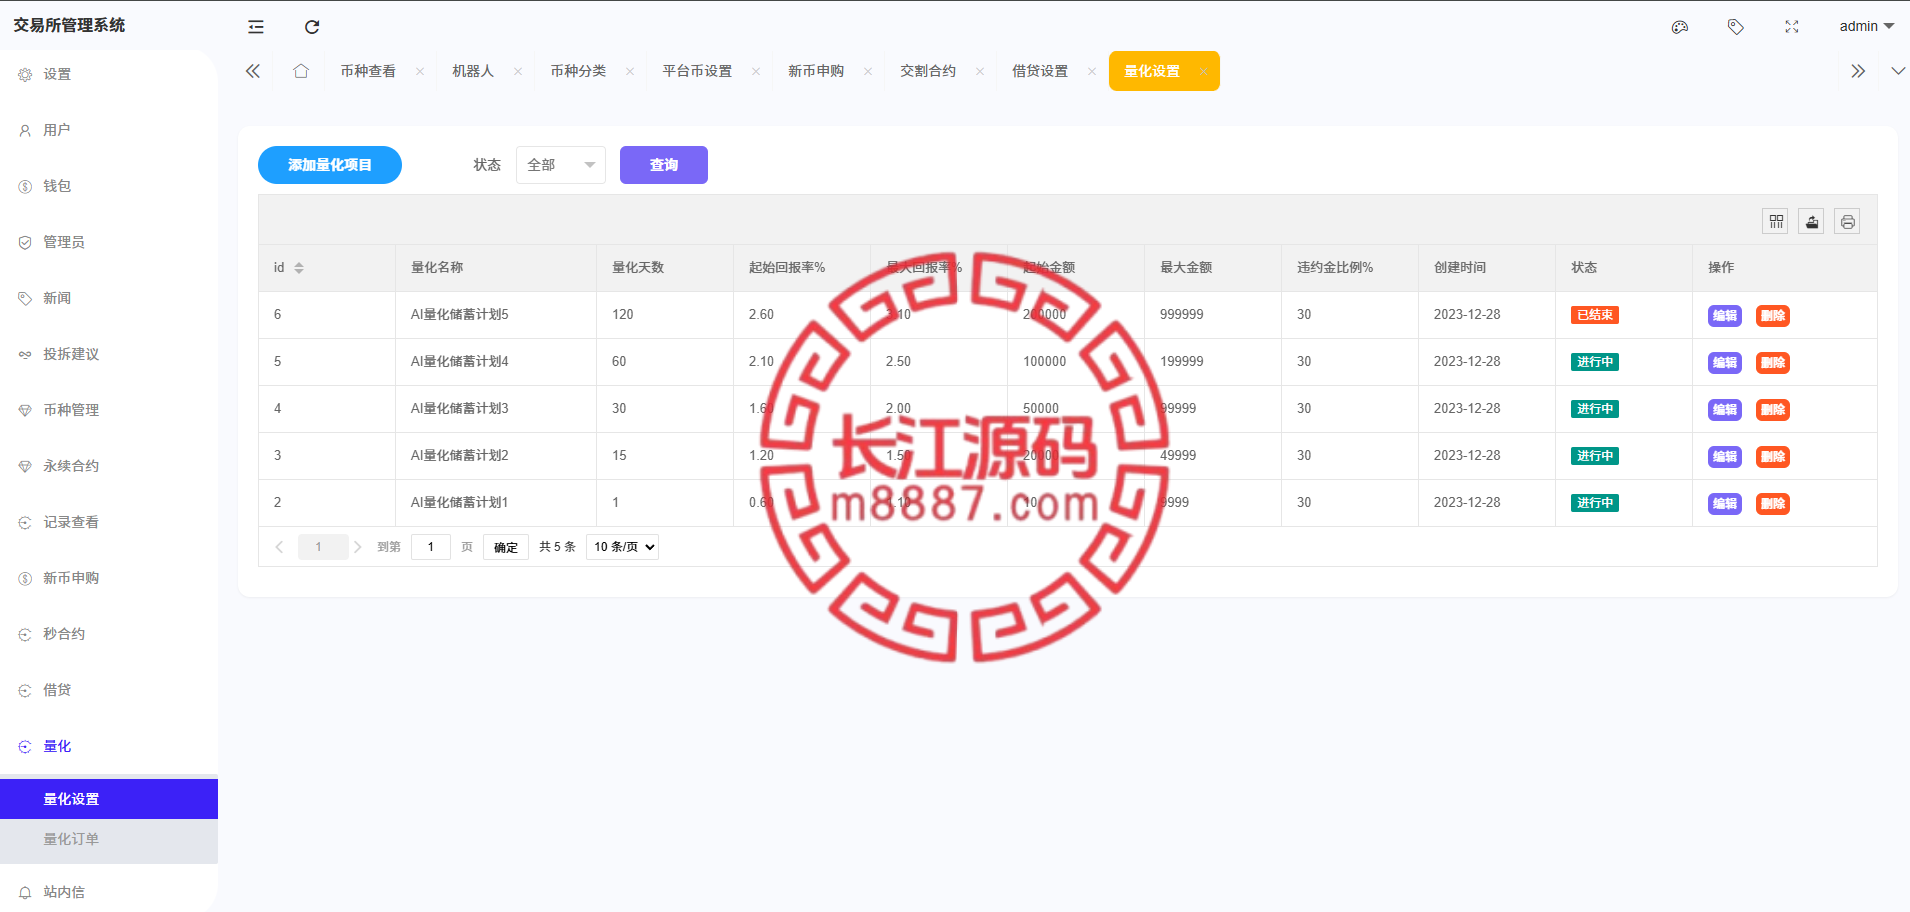The image size is (1910, 912).
Task: Click the 确定 pagination button
Action: (506, 547)
